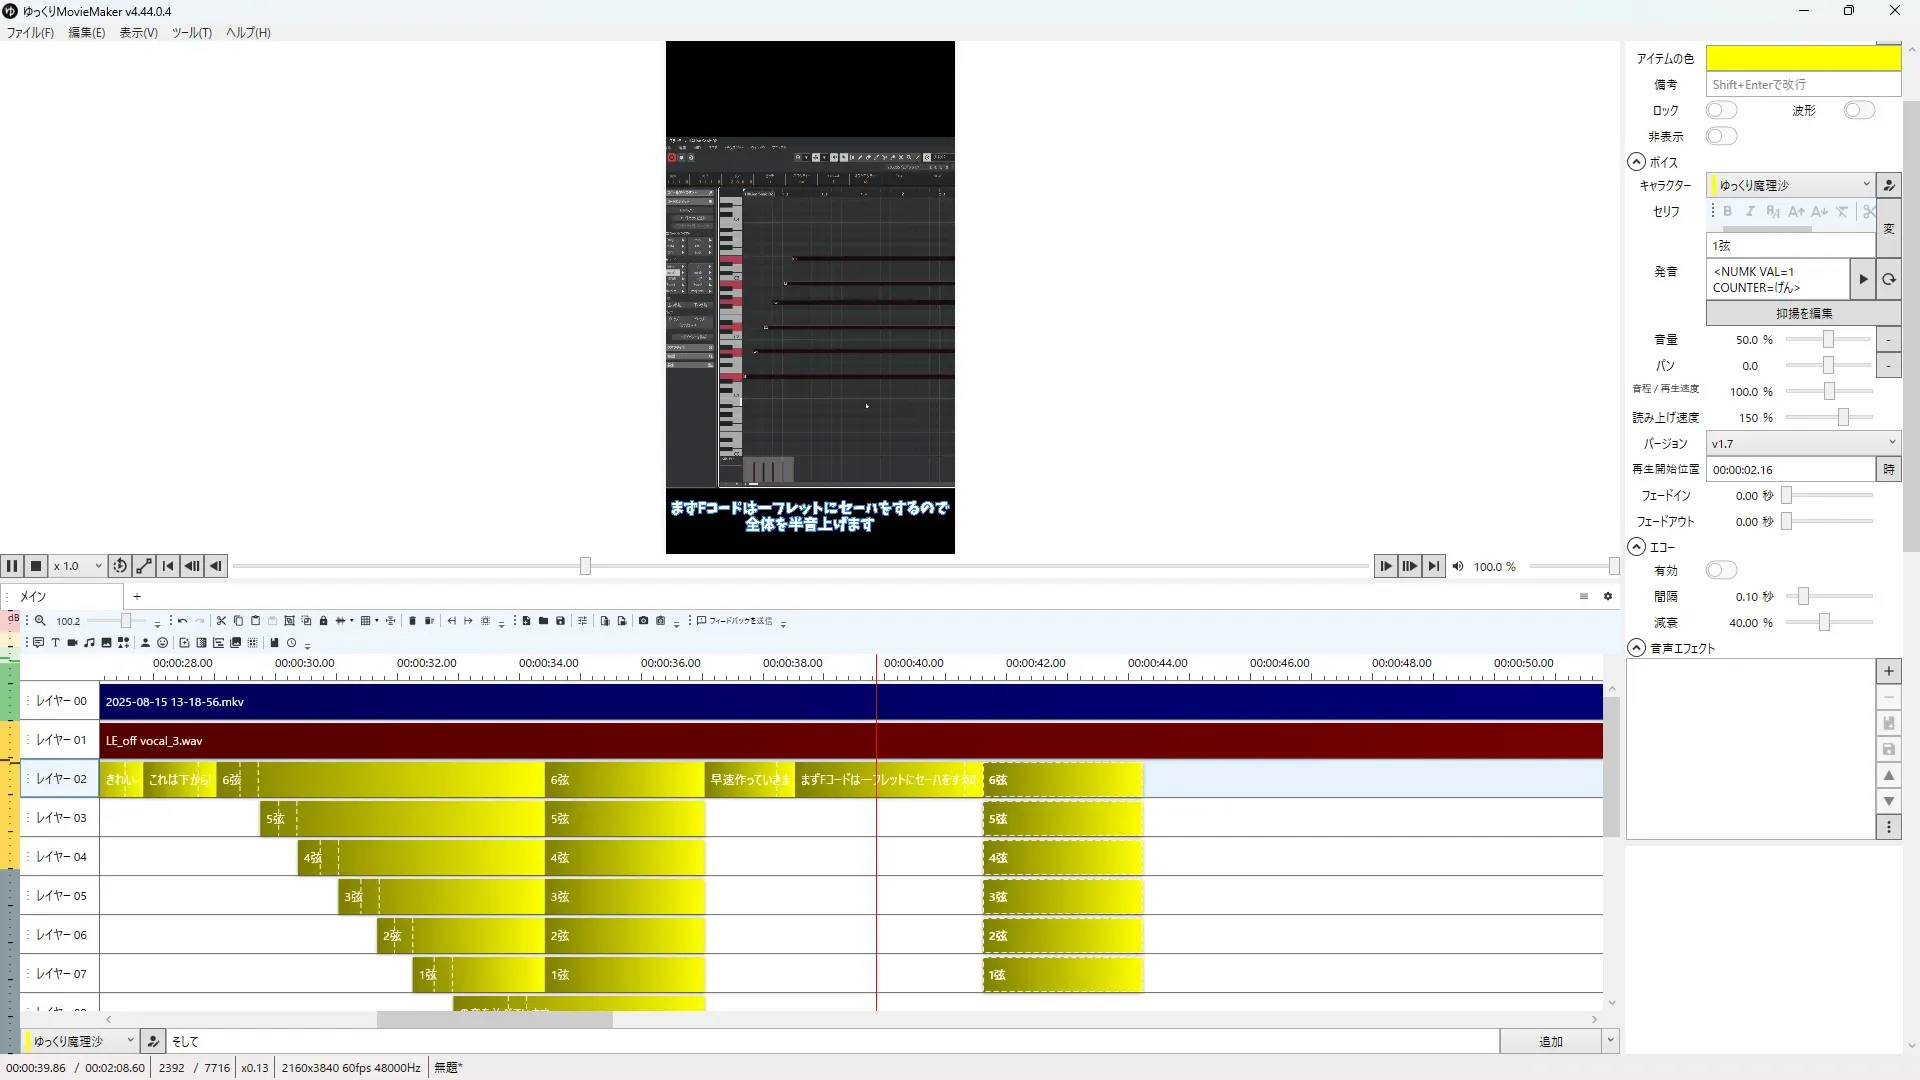
Task: Add an audio item with music note icon
Action: [89, 643]
